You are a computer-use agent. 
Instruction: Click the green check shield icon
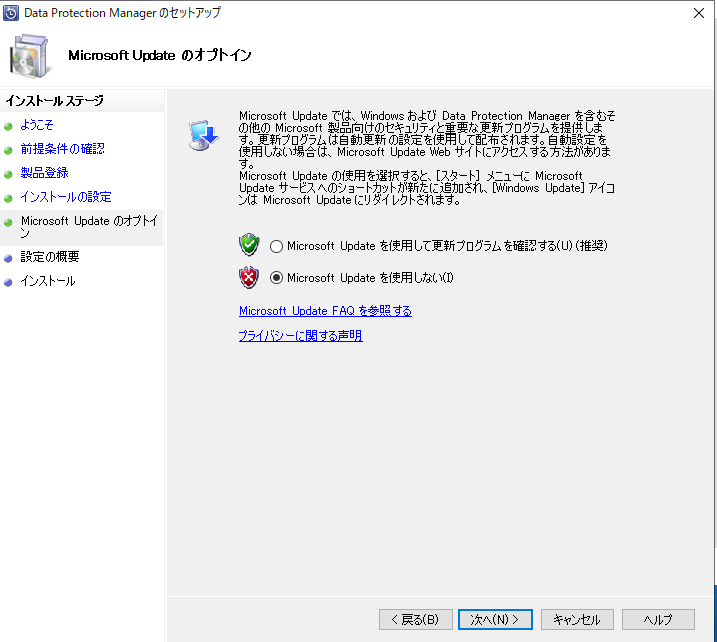pos(249,245)
